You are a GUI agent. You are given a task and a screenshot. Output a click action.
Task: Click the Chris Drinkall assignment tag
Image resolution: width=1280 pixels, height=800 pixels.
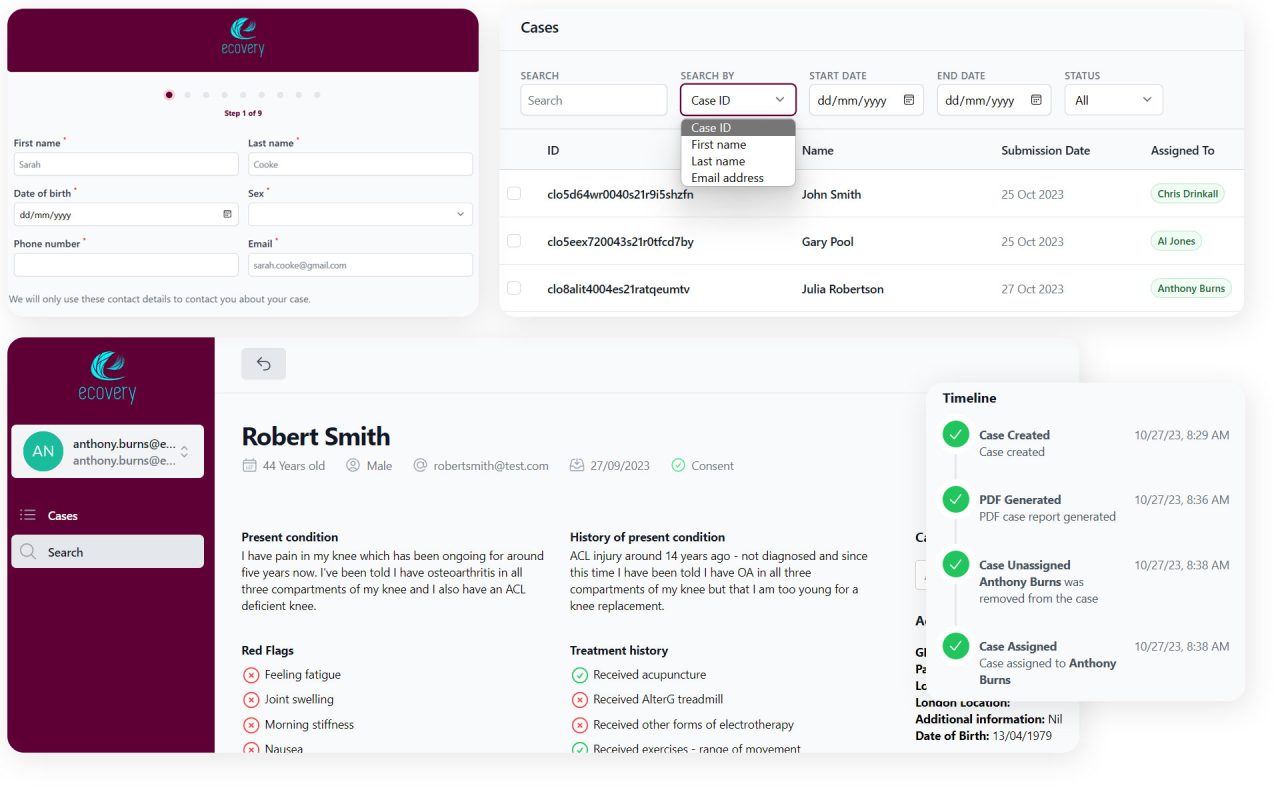[1187, 194]
